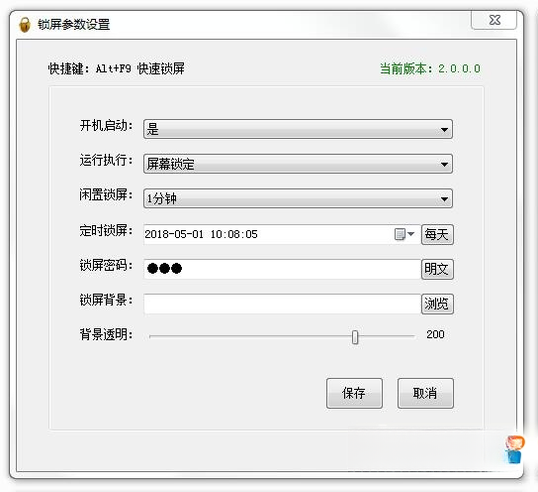Click the 当前版本: 2.0.0.0 text
This screenshot has height=492, width=538.
(430, 69)
